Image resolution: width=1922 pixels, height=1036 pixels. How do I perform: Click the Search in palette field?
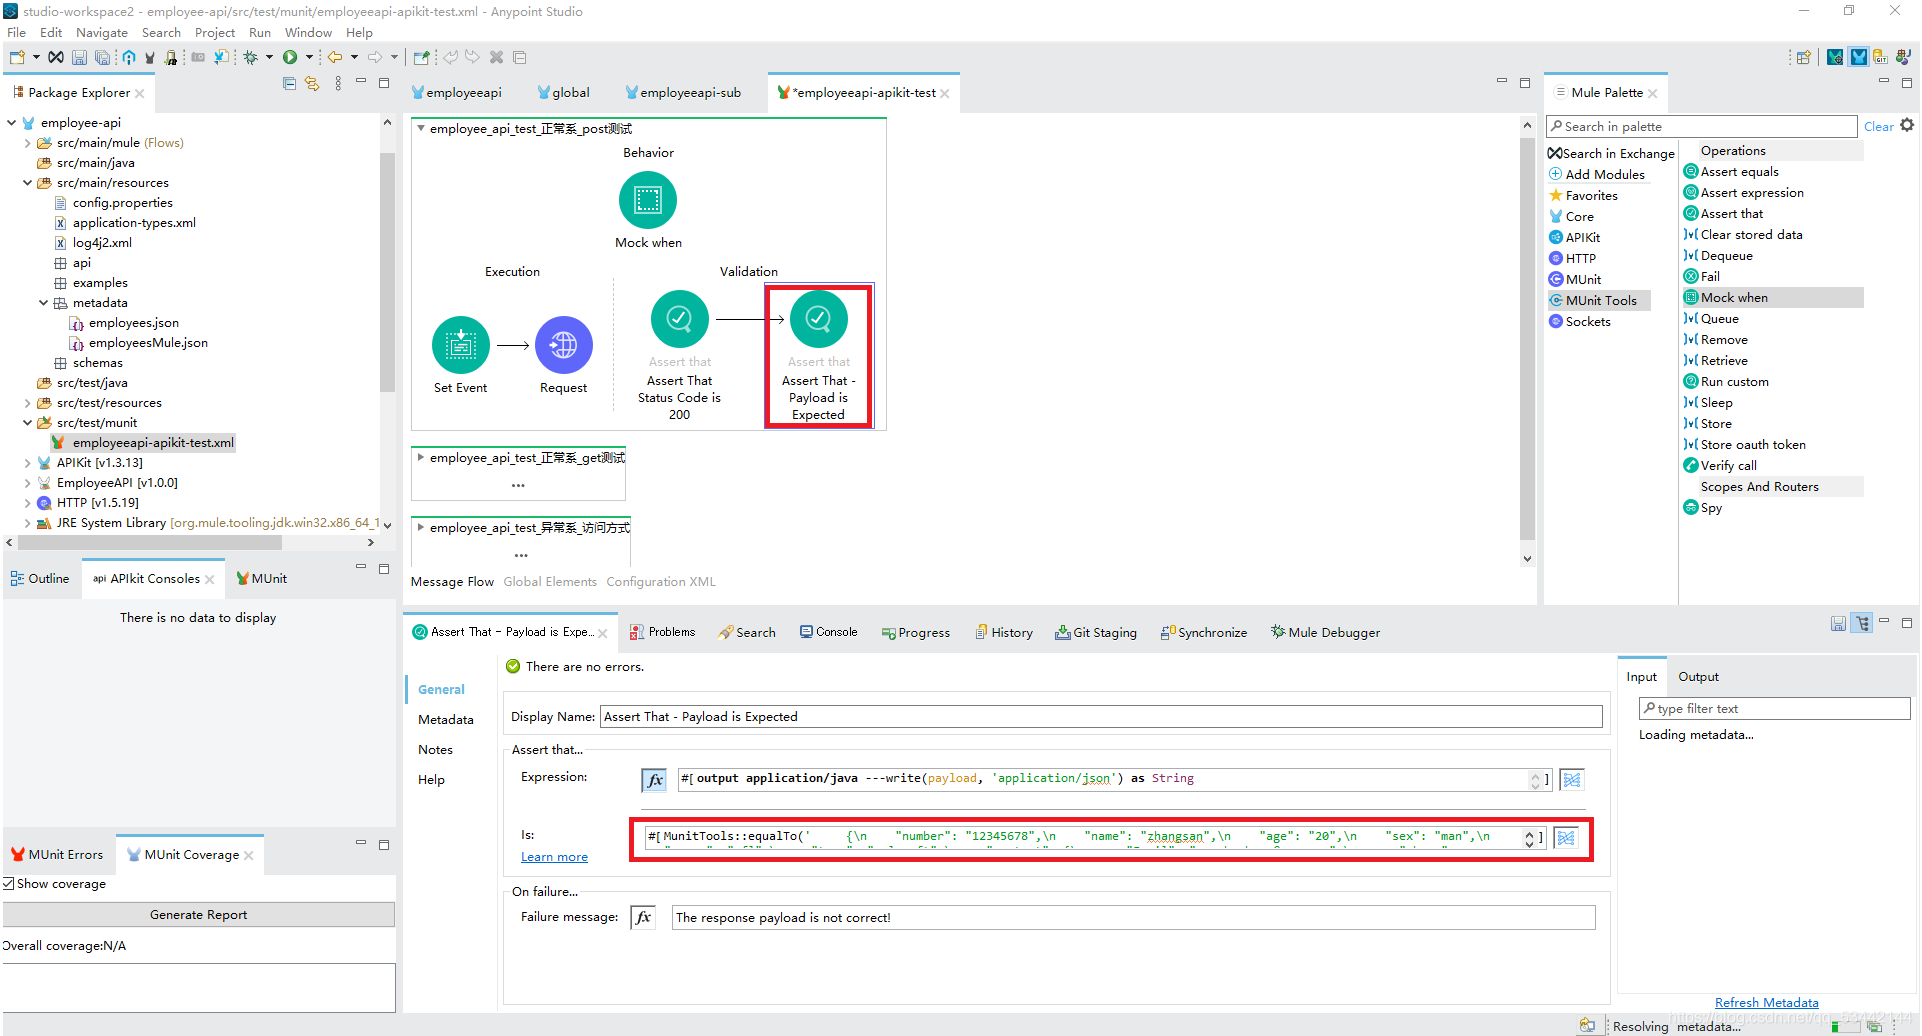(1701, 127)
